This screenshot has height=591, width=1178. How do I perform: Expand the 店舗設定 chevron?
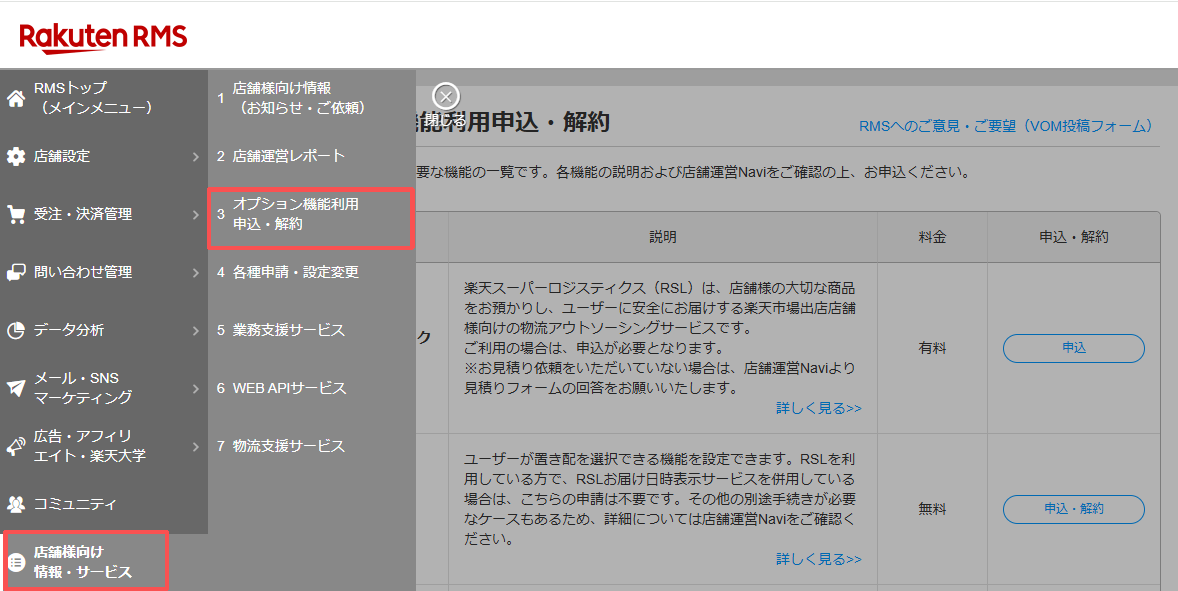195,156
